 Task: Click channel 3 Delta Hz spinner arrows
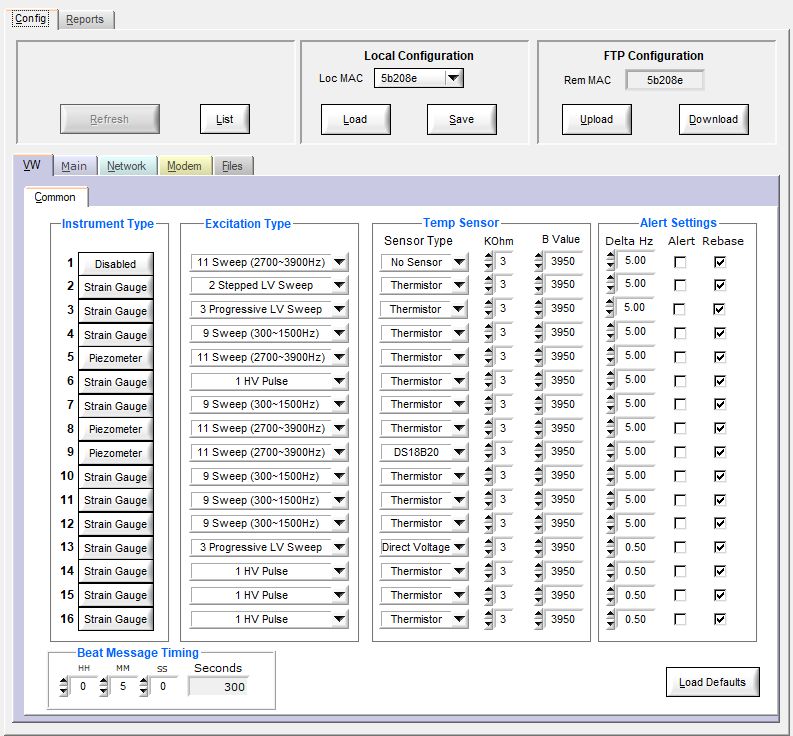(x=610, y=308)
